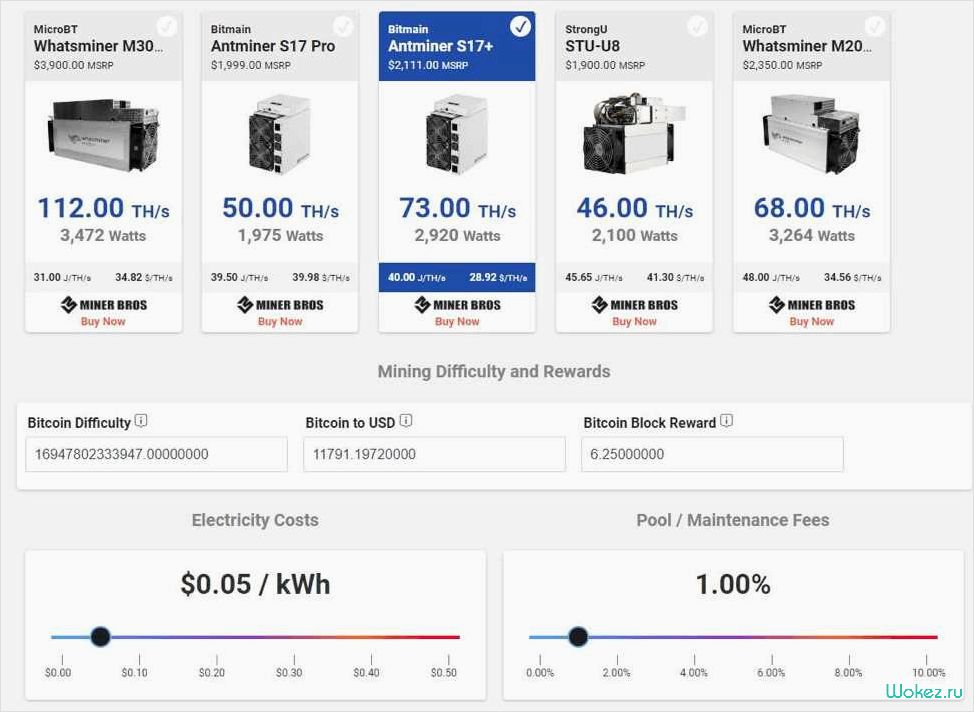
Task: Focus the Bitcoin Difficulty input field
Action: [x=157, y=454]
